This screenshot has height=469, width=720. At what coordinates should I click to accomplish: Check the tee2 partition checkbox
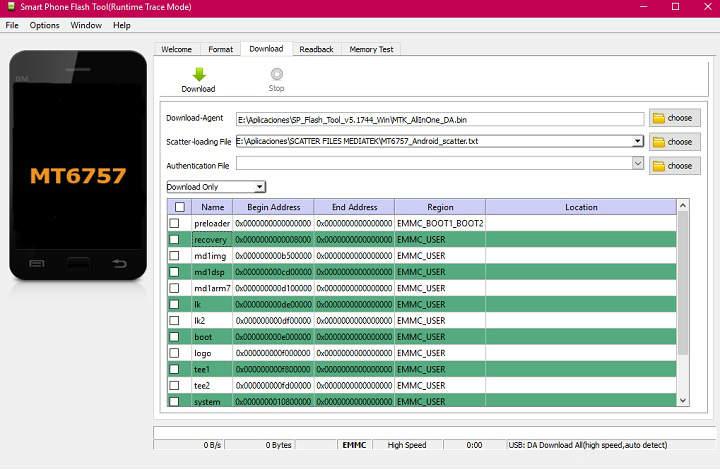[x=174, y=385]
